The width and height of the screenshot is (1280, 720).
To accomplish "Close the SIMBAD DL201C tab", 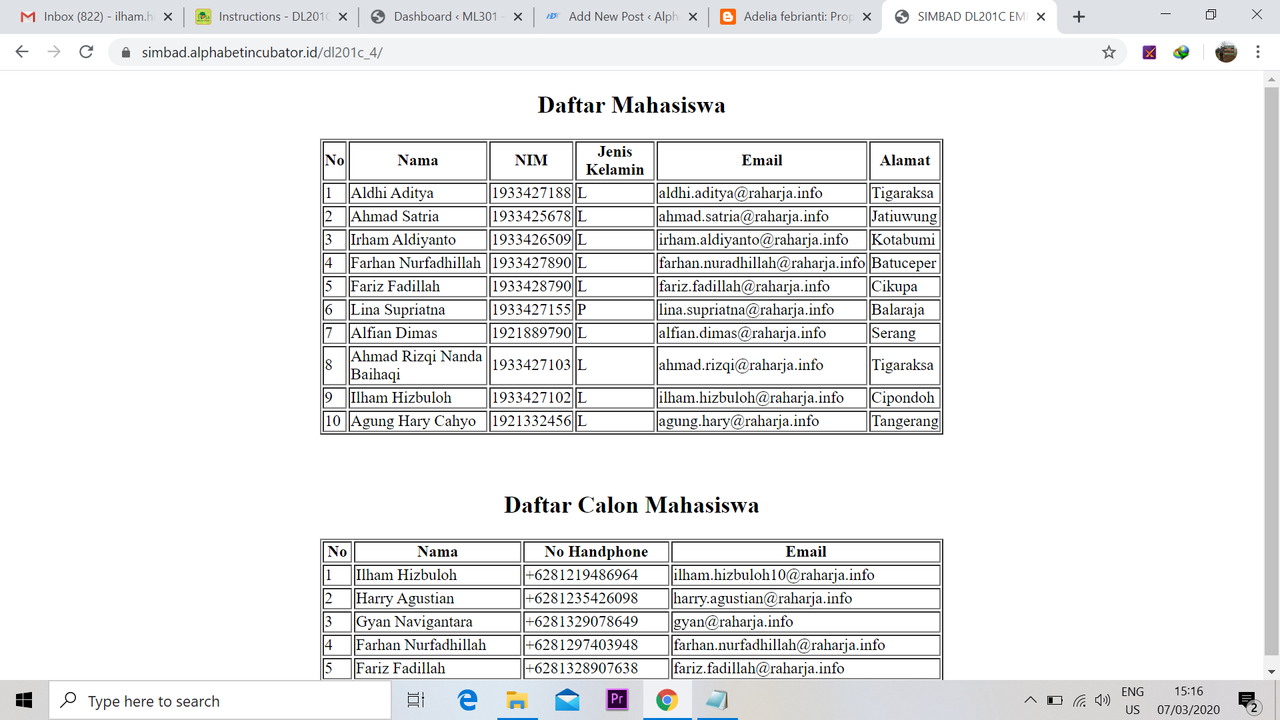I will pyautogui.click(x=1041, y=17).
